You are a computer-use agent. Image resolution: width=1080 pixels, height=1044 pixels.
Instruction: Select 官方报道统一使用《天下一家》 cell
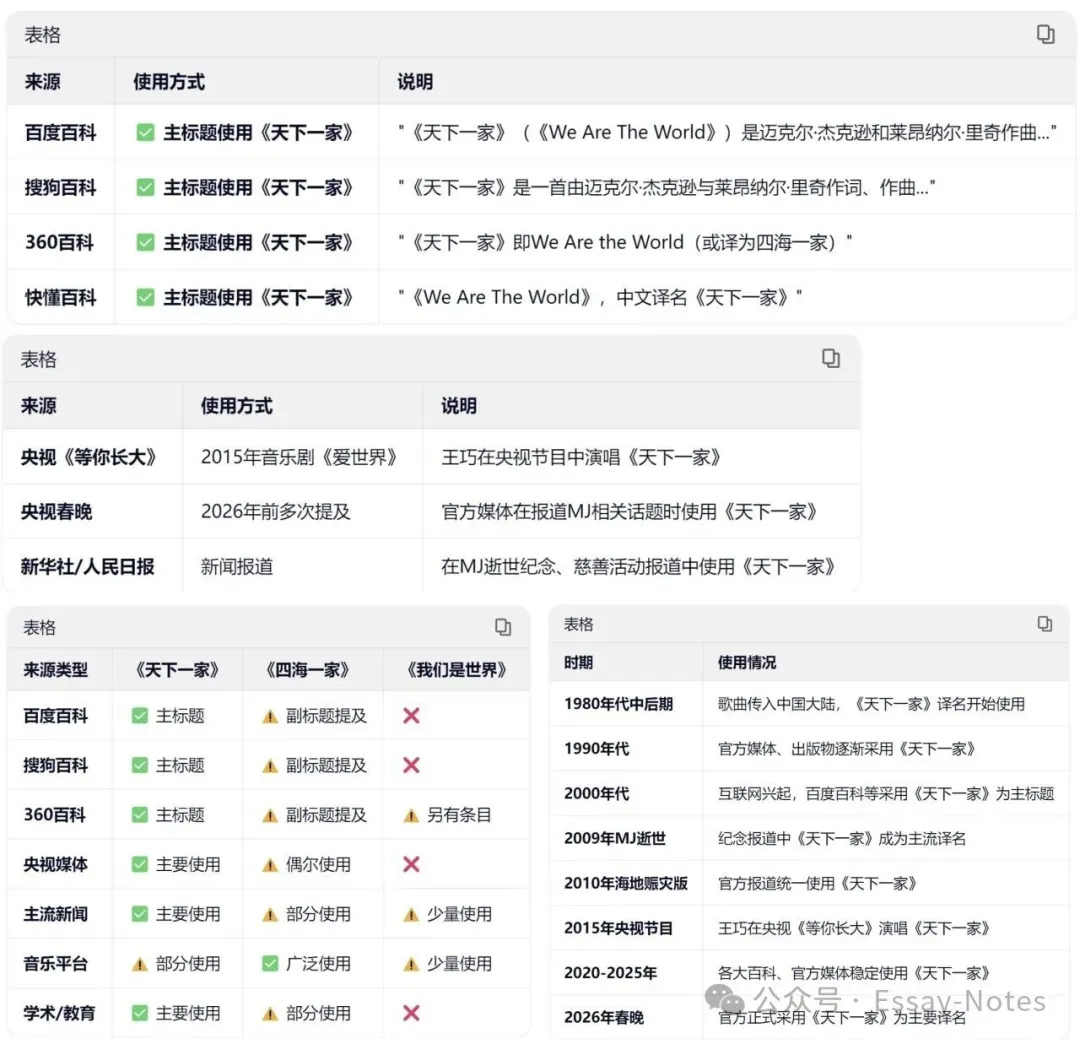pyautogui.click(x=817, y=883)
